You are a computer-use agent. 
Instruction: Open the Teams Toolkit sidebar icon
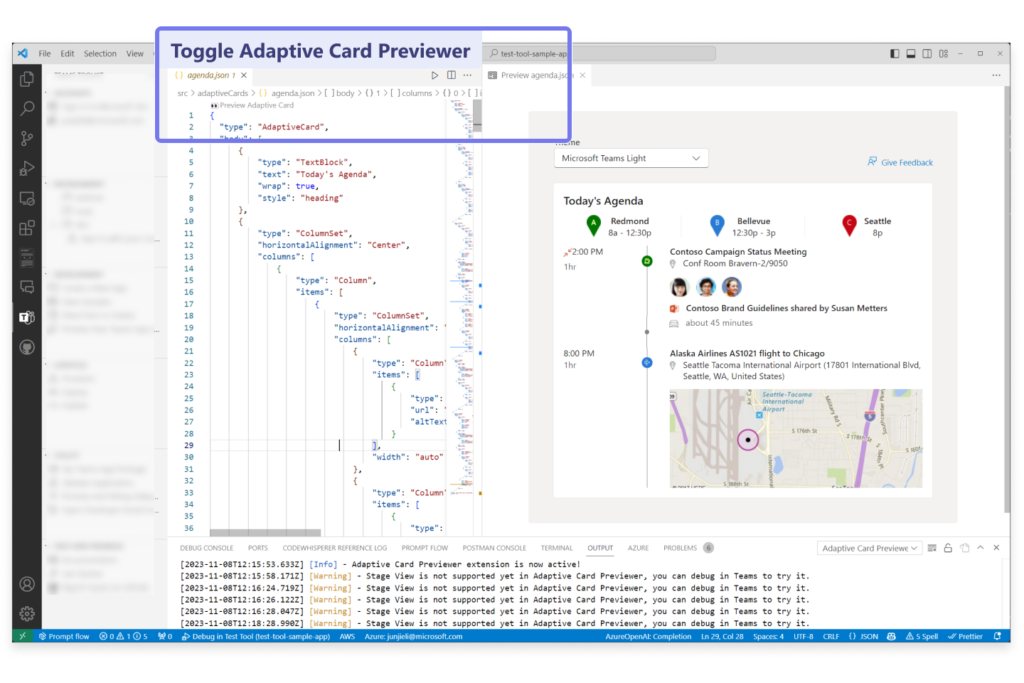click(27, 317)
